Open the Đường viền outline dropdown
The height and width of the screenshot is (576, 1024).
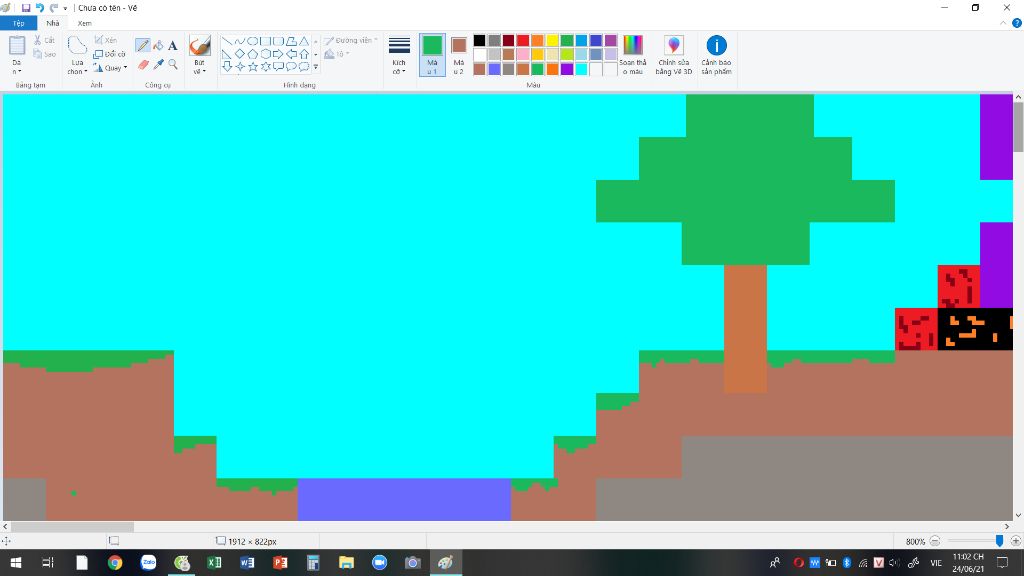(351, 40)
